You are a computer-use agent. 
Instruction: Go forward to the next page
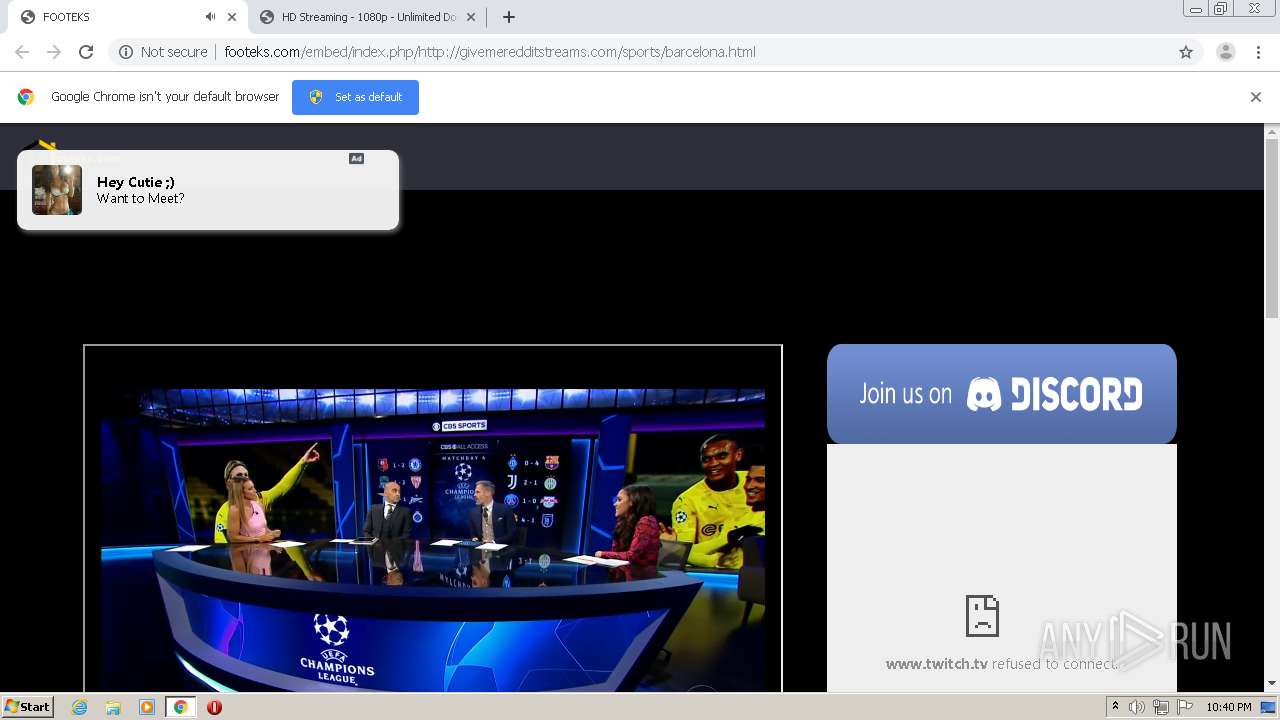point(54,52)
